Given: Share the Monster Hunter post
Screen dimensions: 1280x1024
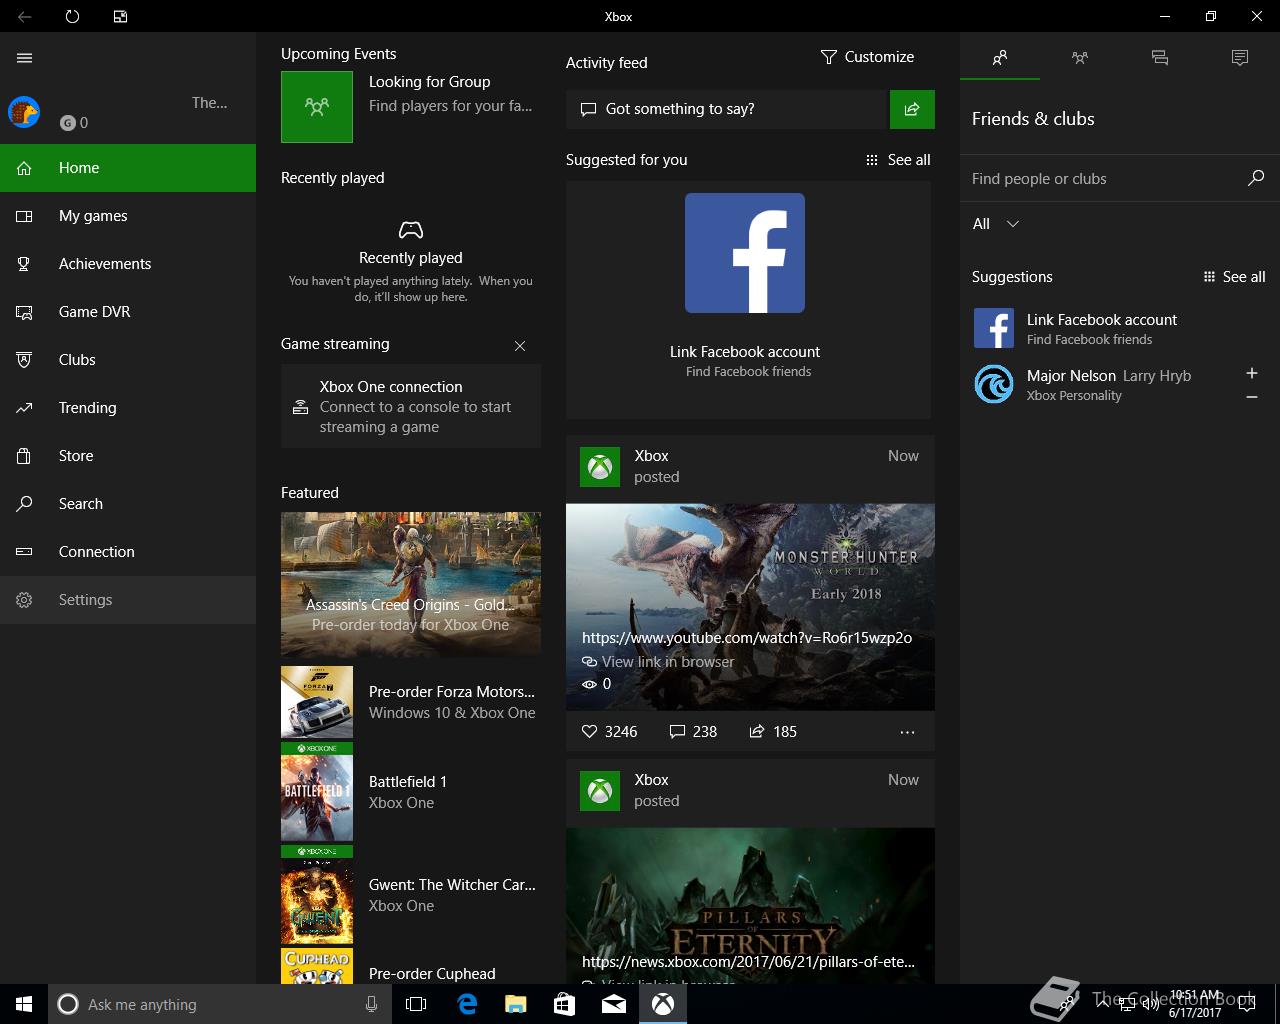Looking at the screenshot, I should coord(773,732).
